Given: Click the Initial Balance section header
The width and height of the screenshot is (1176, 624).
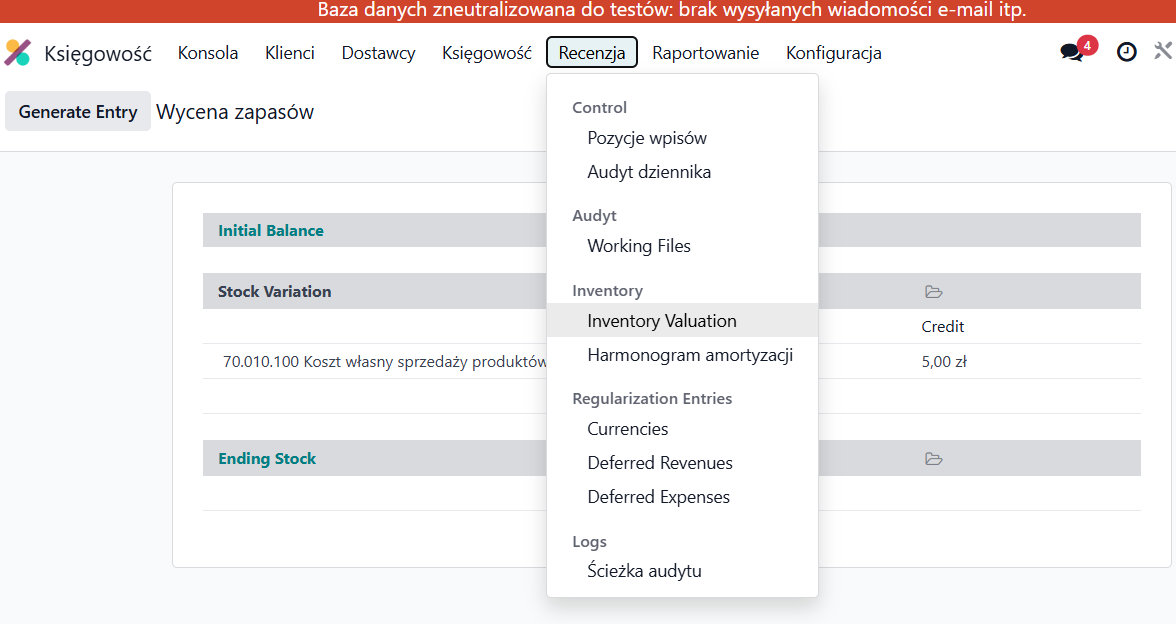Looking at the screenshot, I should [x=271, y=230].
